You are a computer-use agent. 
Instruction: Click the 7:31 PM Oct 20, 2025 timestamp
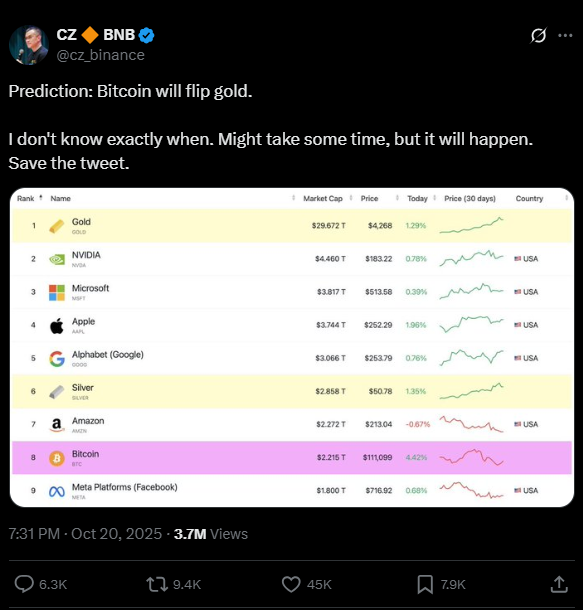[85, 534]
